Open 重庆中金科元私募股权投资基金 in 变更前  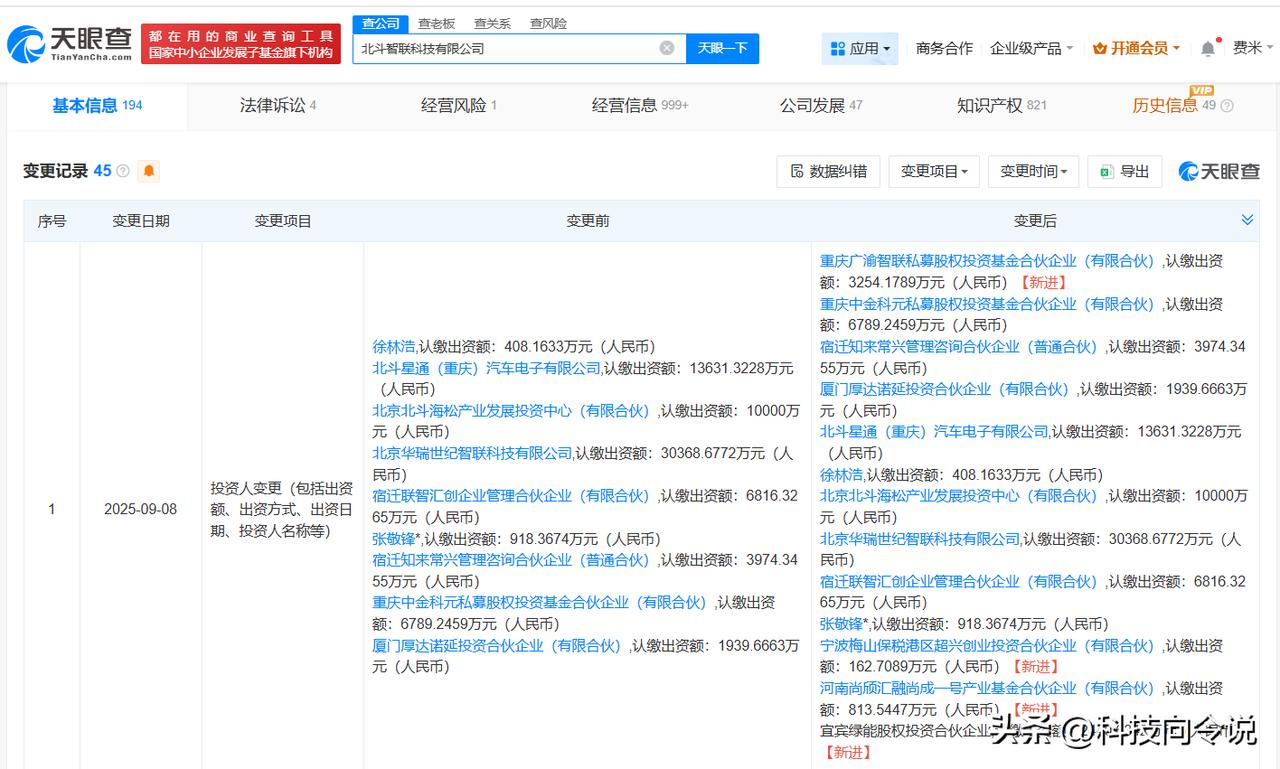tap(540, 603)
